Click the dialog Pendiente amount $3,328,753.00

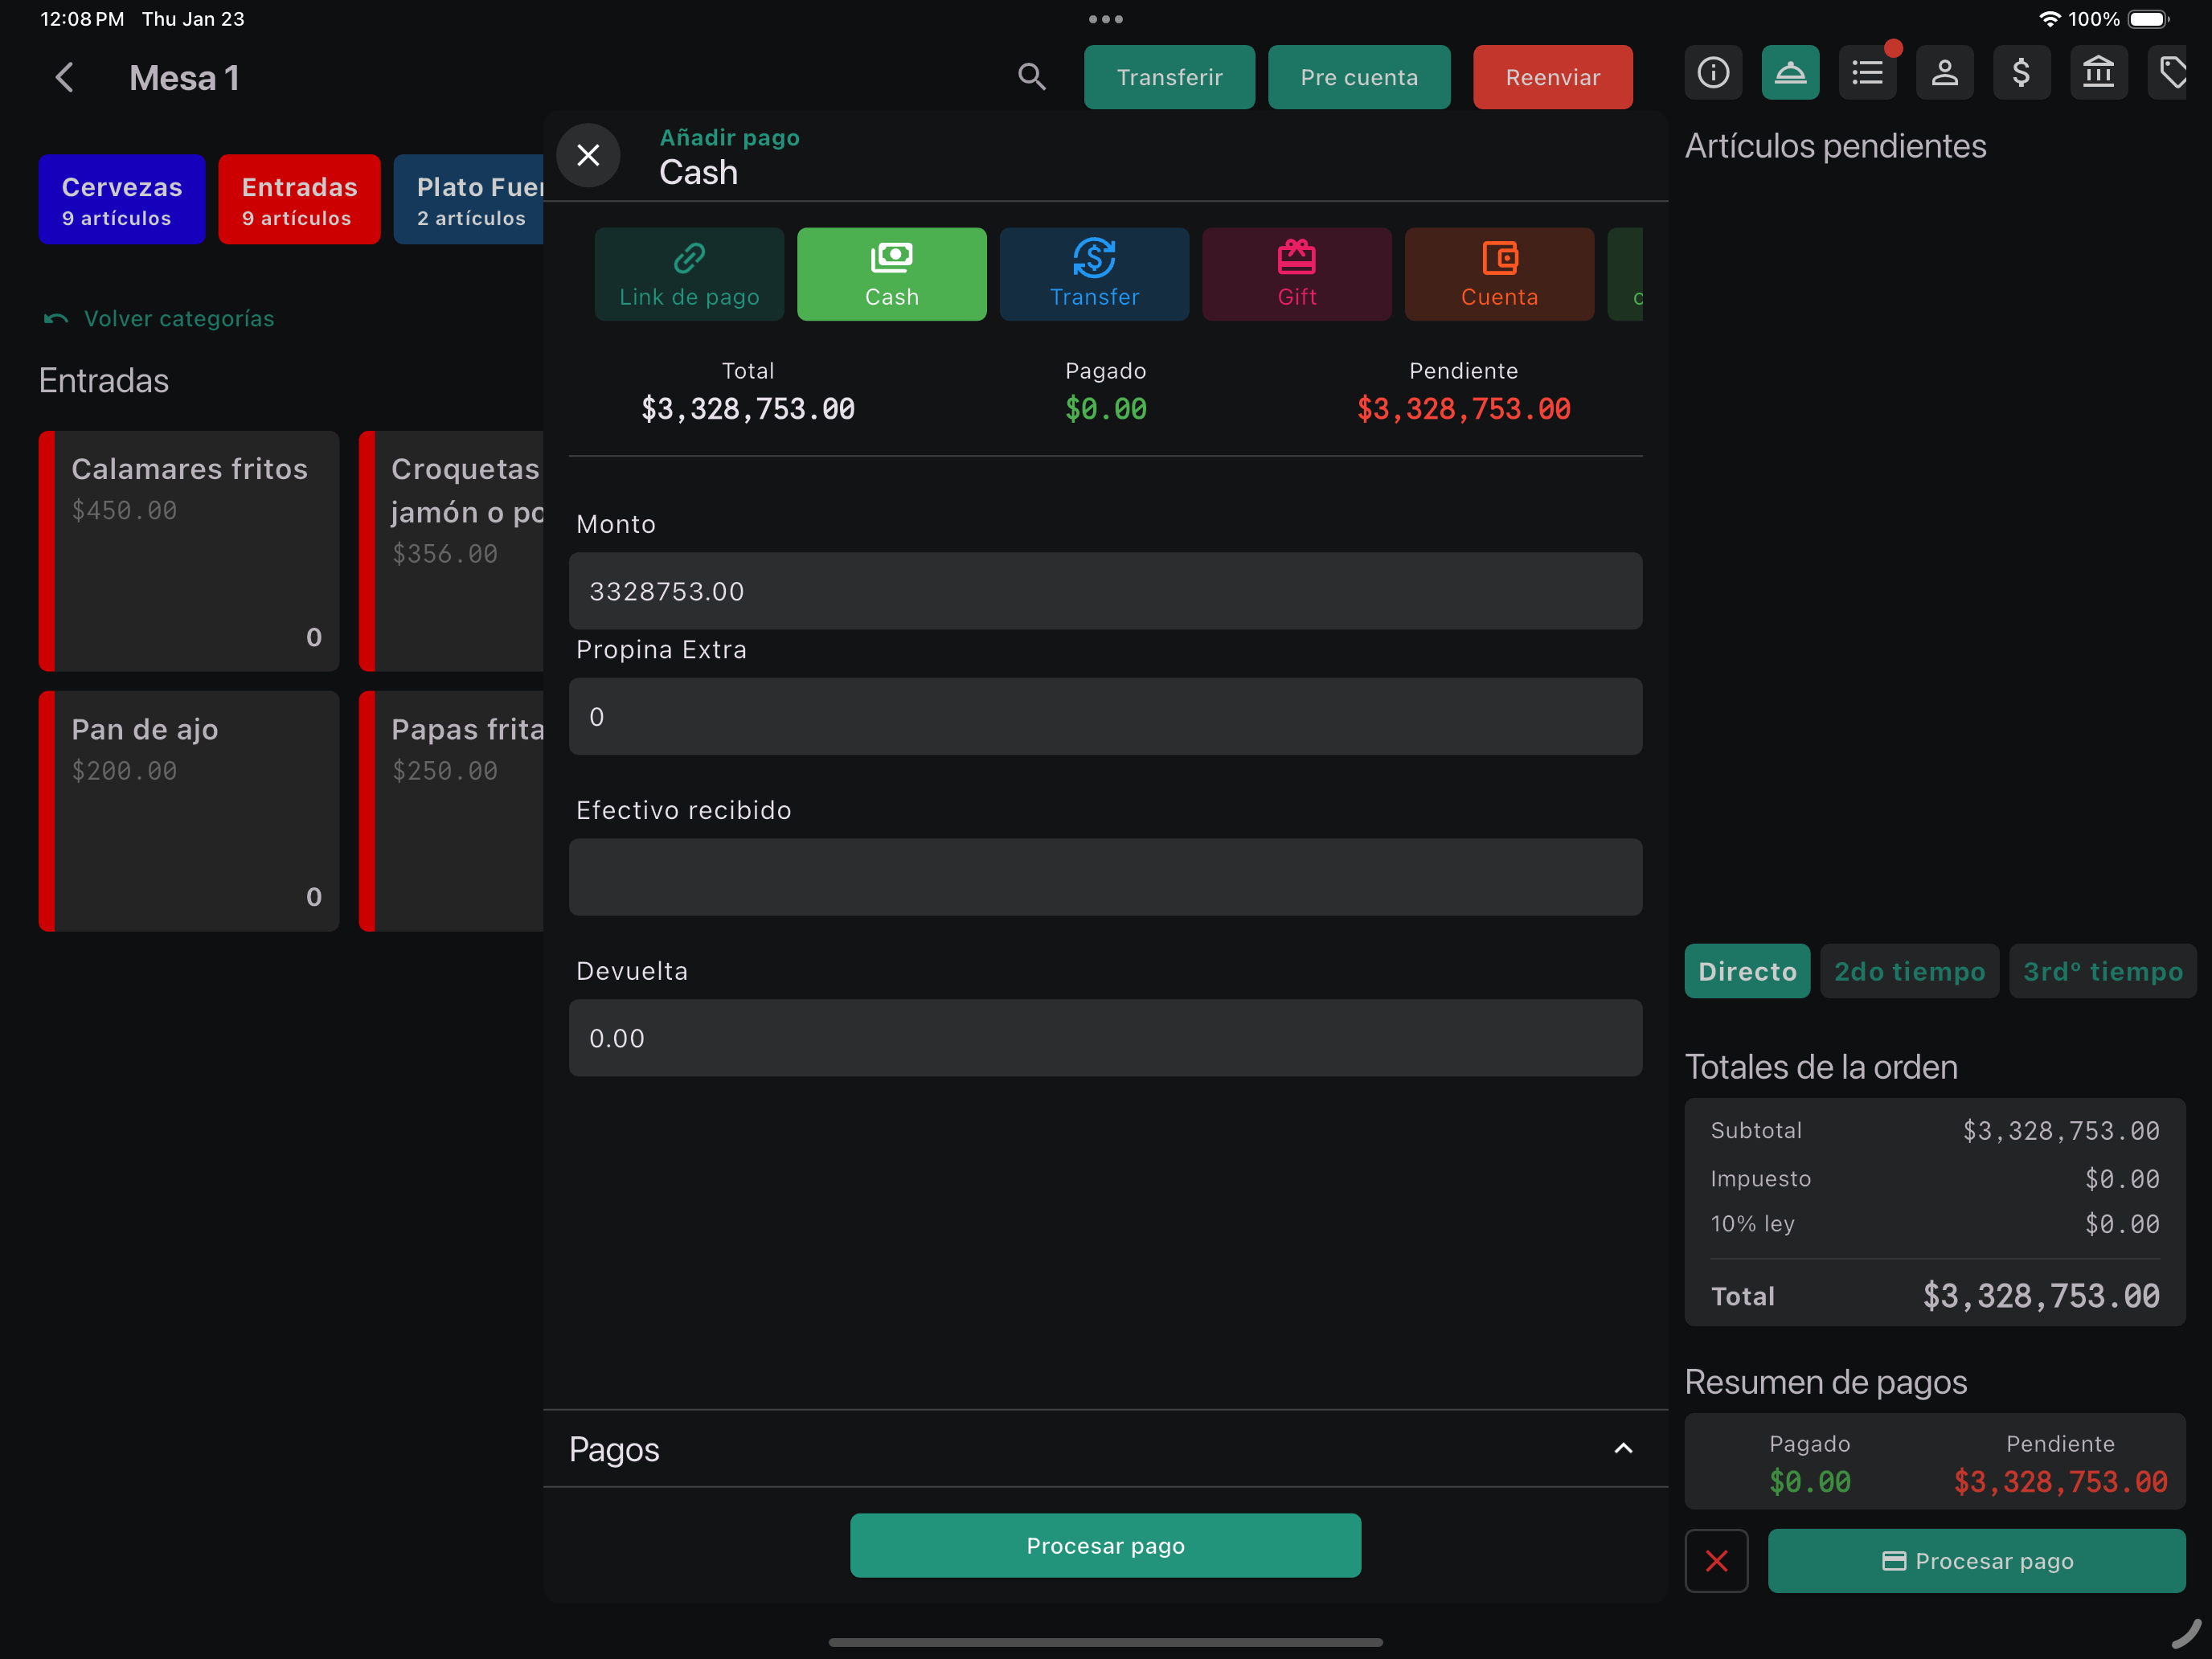point(1463,408)
